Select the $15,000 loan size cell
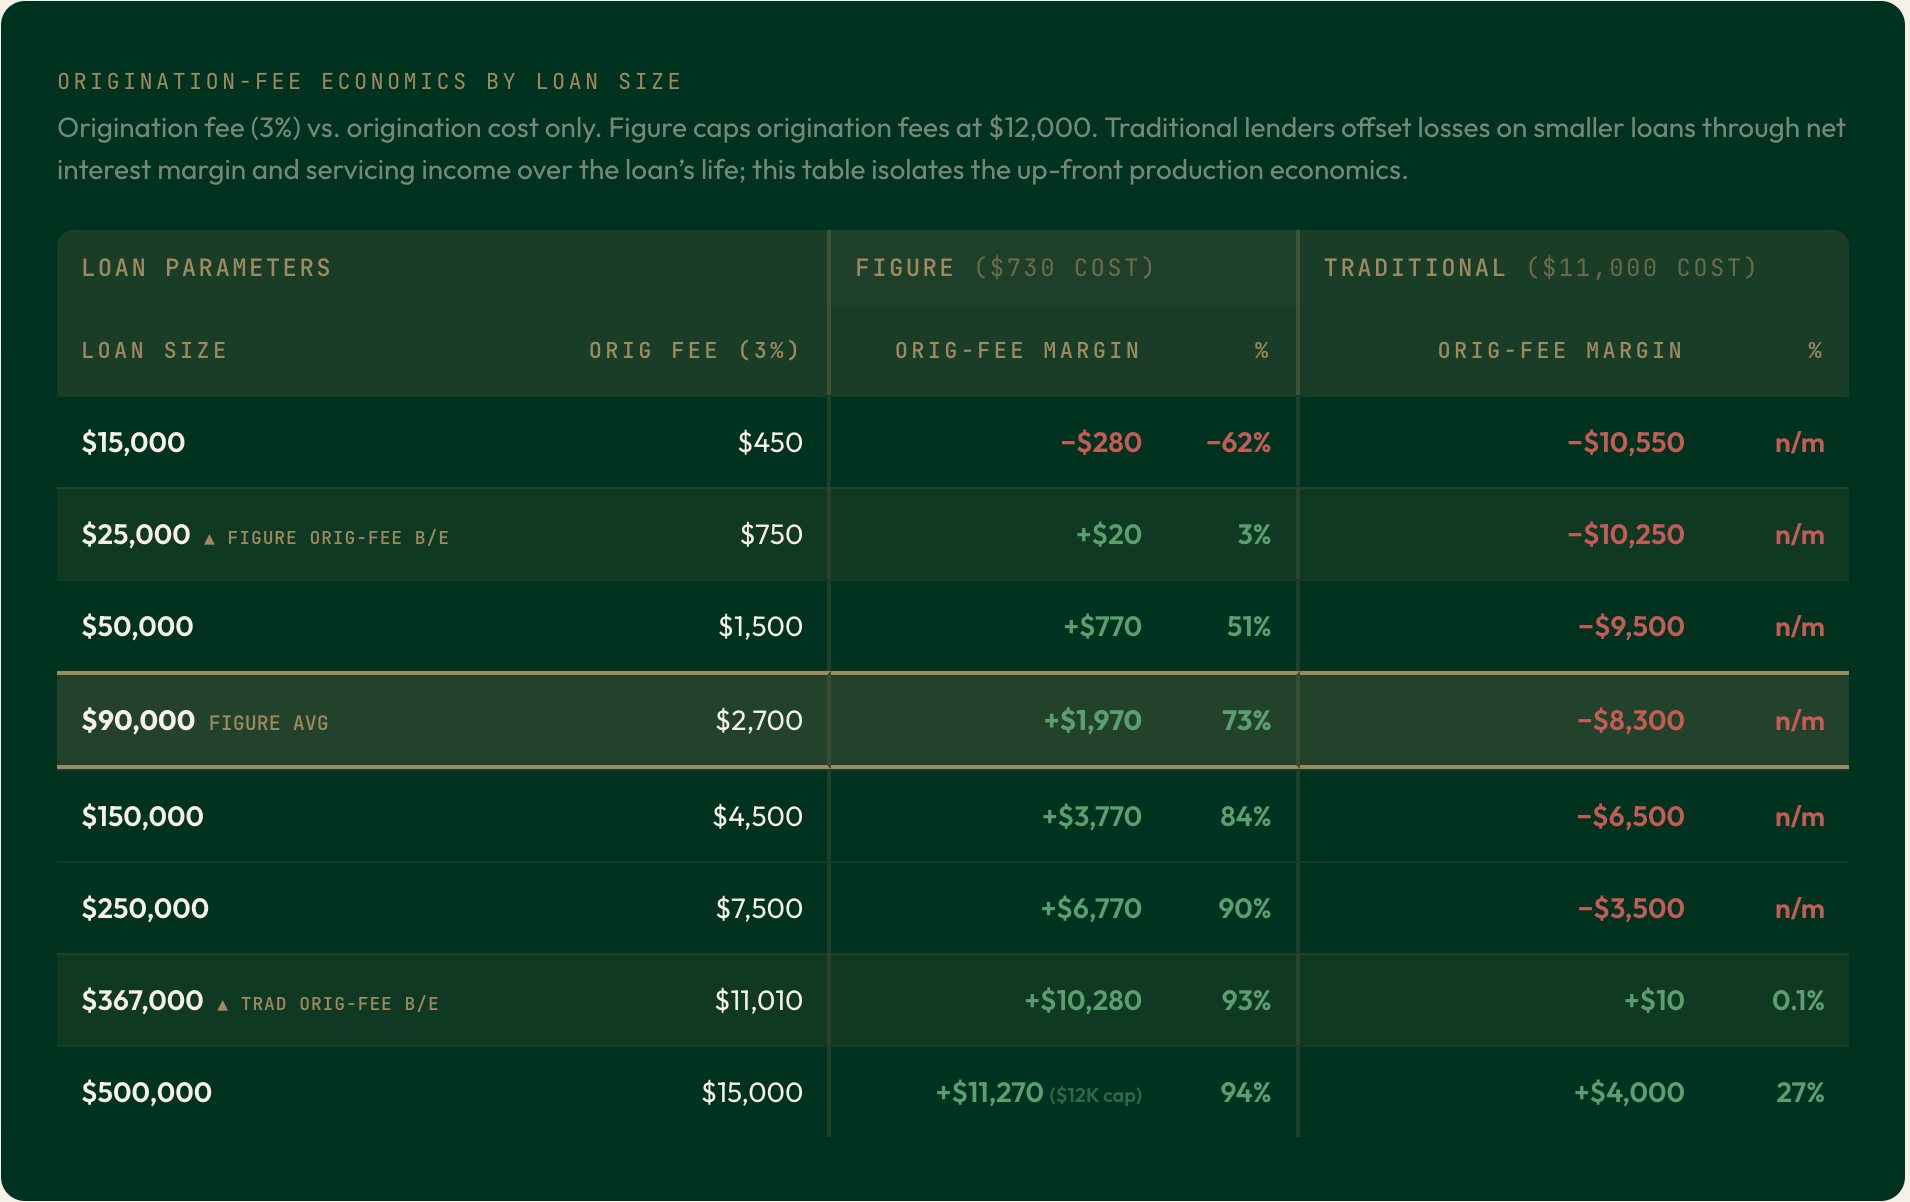The width and height of the screenshot is (1910, 1202). tap(133, 442)
